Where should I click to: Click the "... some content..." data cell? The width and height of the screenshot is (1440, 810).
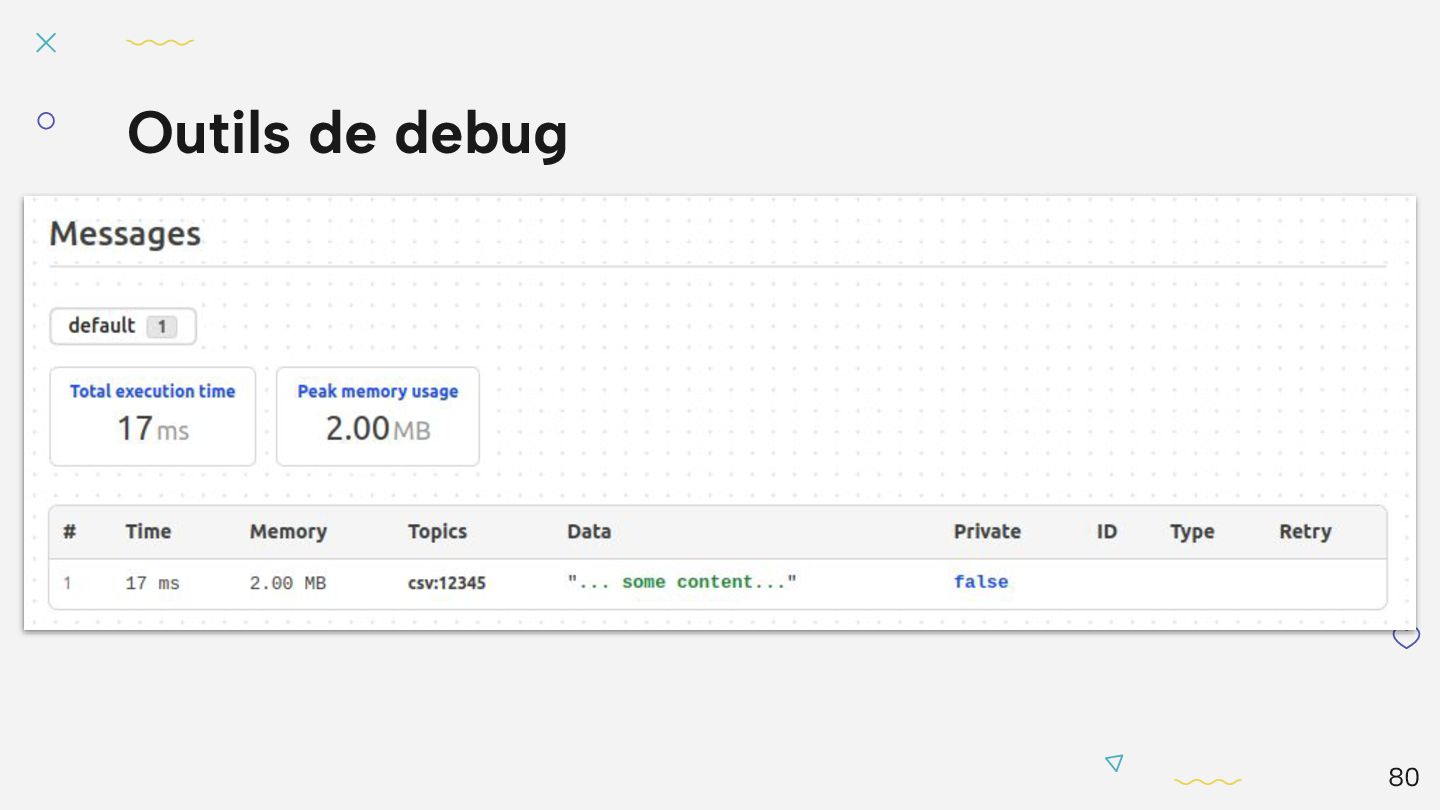[x=682, y=582]
